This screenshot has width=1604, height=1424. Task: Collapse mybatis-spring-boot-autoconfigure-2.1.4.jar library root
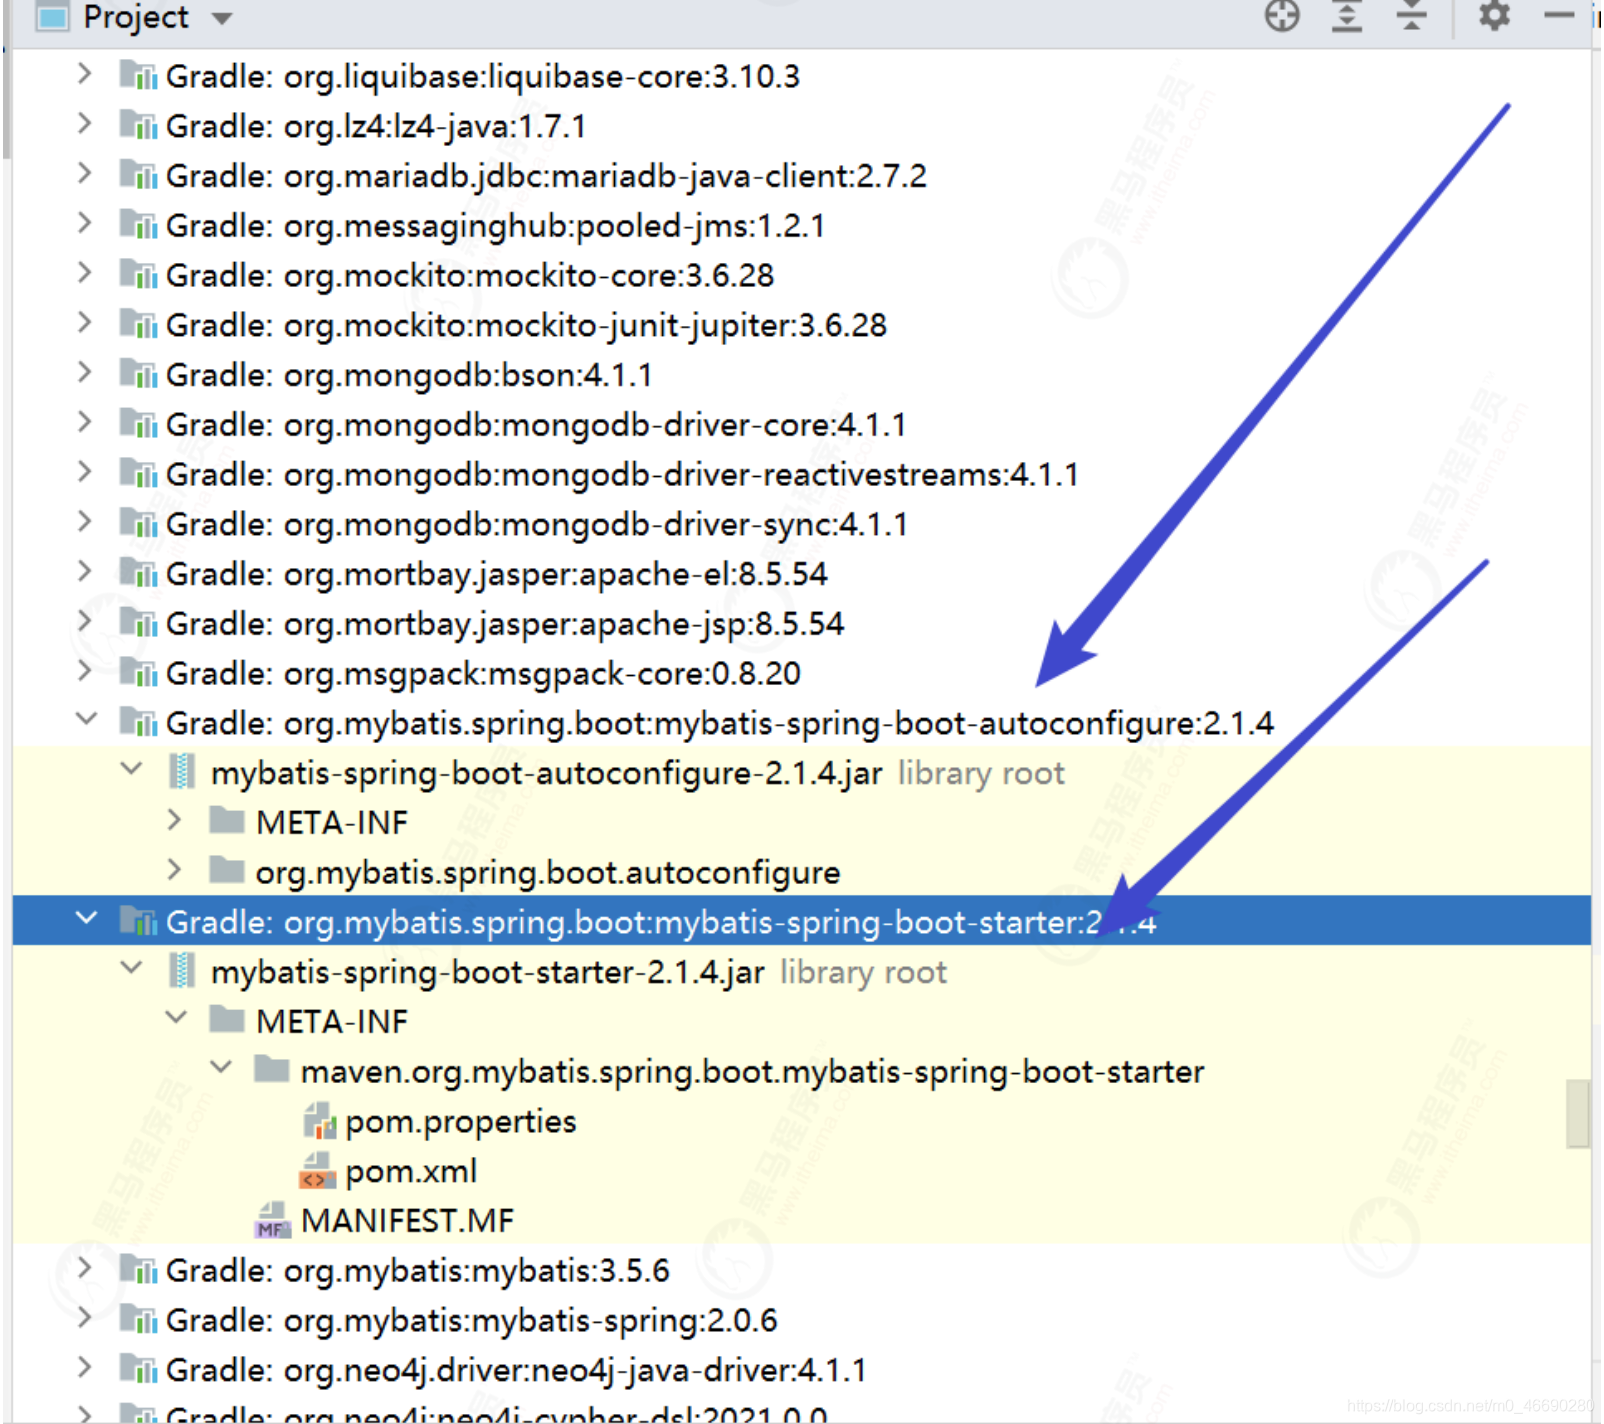tap(131, 769)
